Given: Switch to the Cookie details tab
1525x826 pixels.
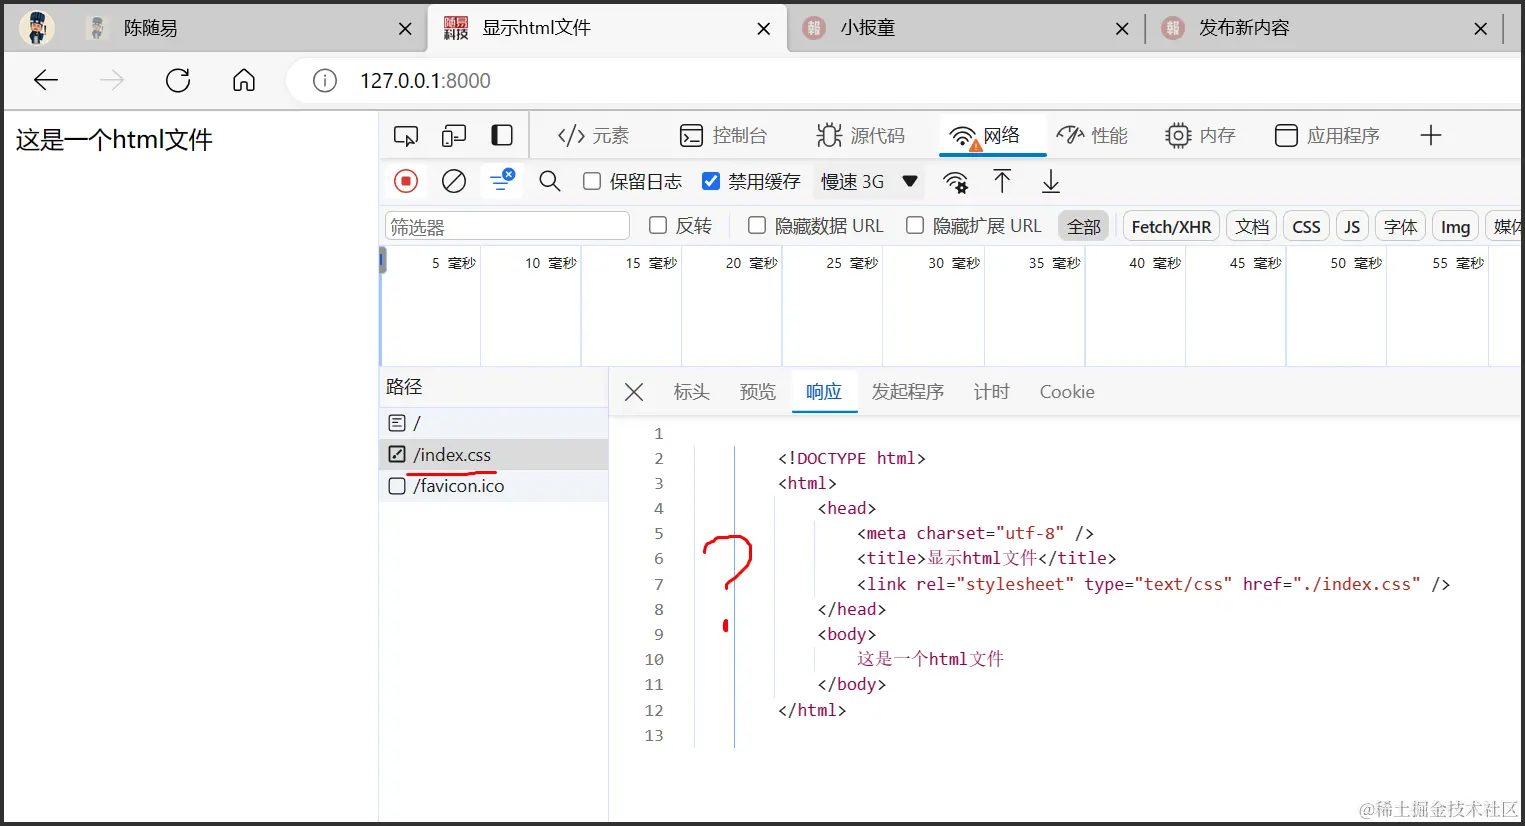Looking at the screenshot, I should 1067,392.
